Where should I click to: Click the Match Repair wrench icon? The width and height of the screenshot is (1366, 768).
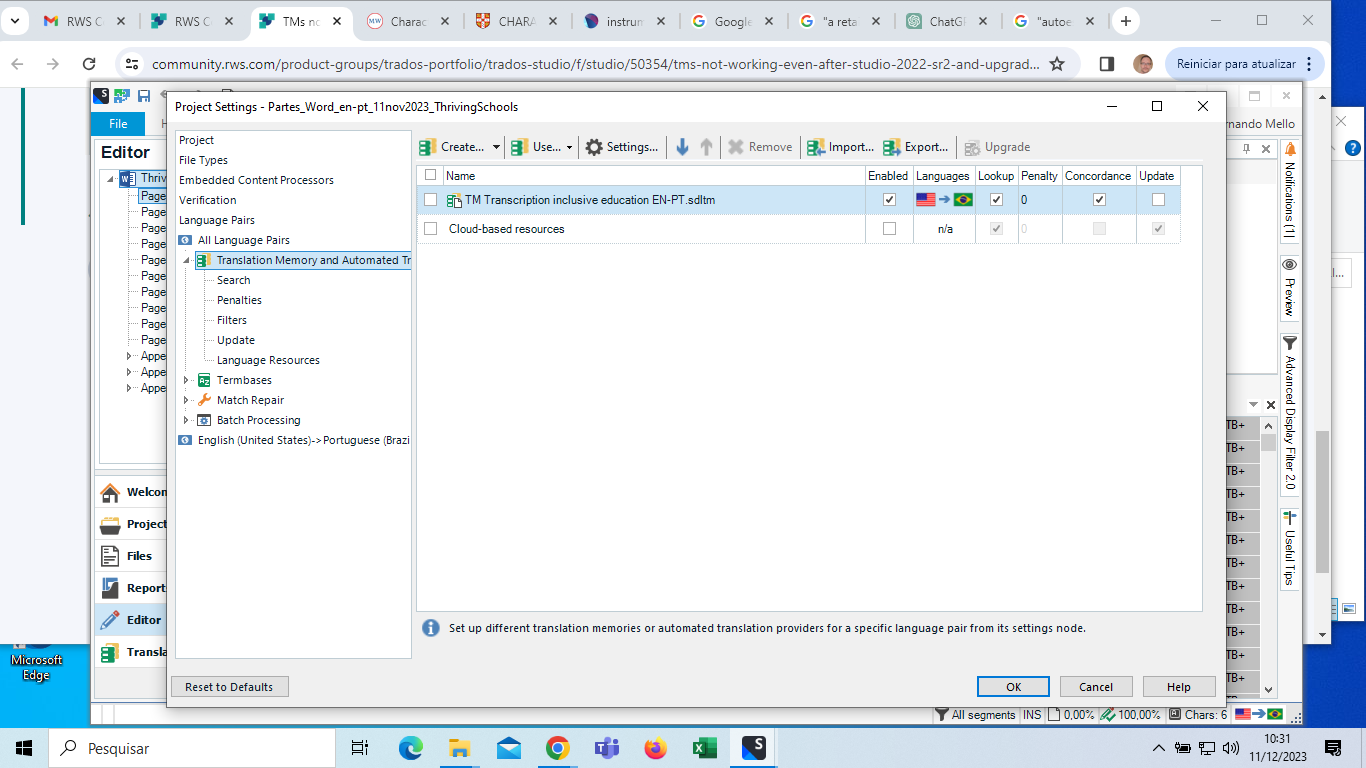204,400
